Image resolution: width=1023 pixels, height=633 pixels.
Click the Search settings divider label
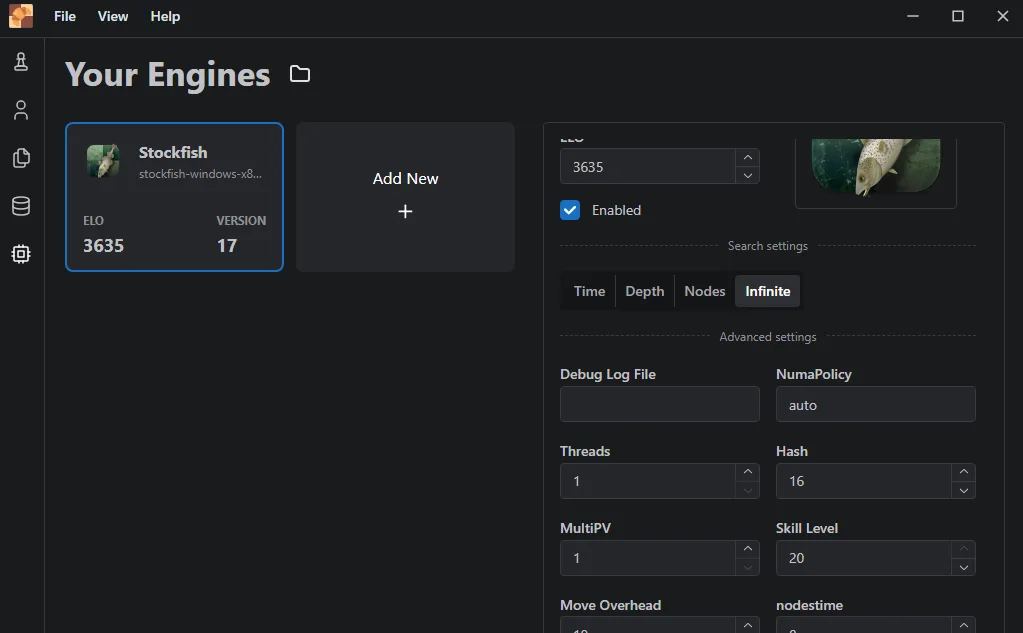pyautogui.click(x=768, y=246)
